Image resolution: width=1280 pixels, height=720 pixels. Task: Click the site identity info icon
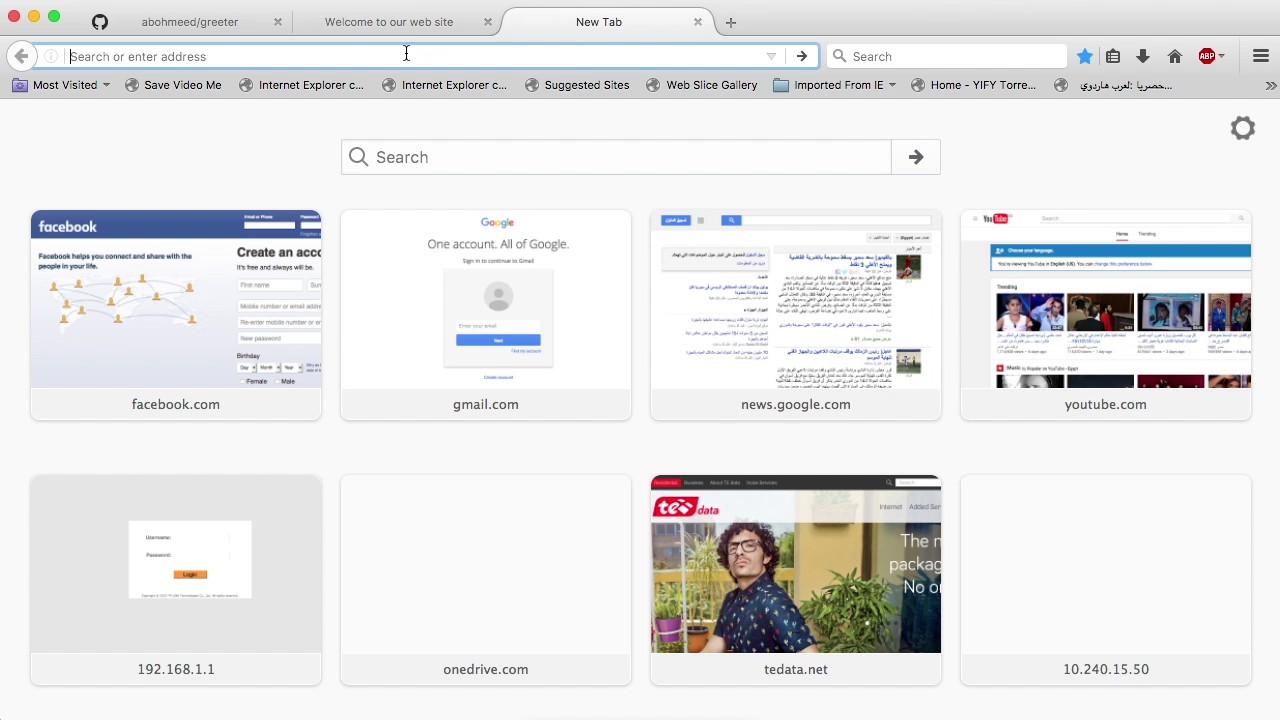pos(51,56)
